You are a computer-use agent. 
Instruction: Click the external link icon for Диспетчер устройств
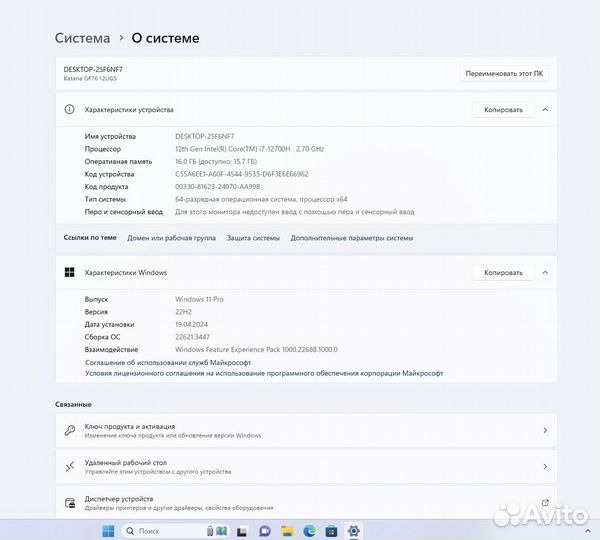click(544, 502)
